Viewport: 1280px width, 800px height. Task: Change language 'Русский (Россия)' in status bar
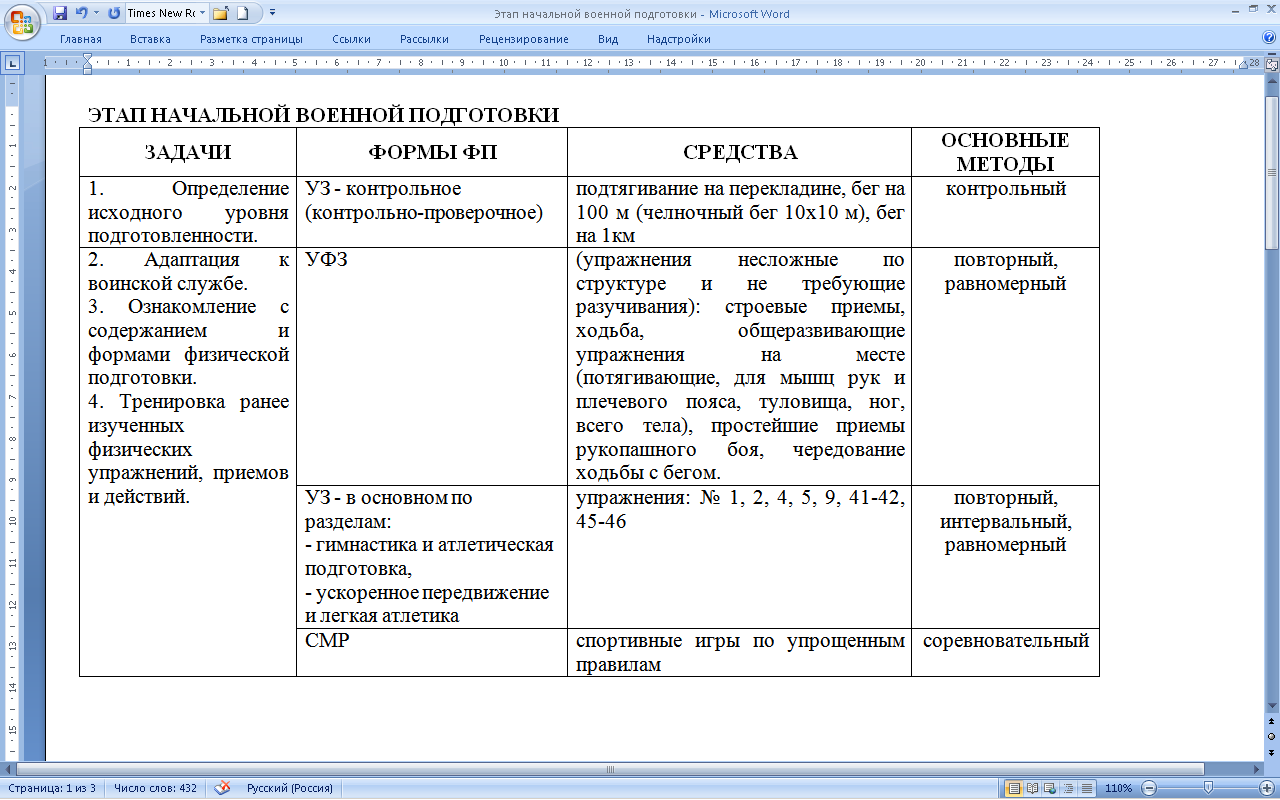290,788
